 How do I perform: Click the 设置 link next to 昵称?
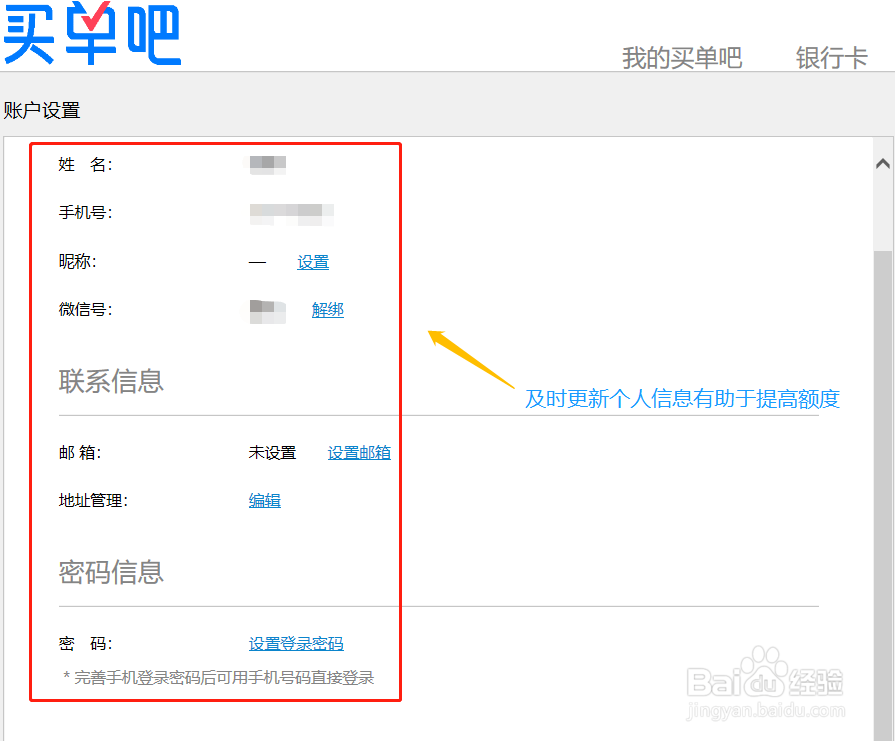pos(313,262)
